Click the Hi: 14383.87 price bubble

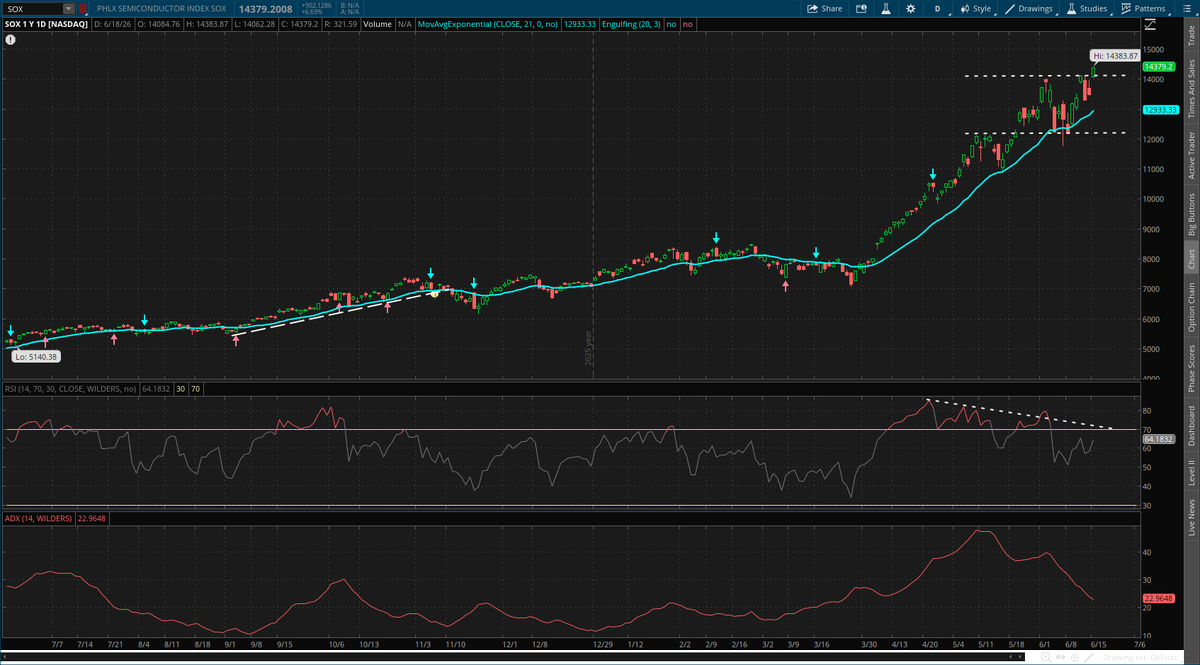1113,55
